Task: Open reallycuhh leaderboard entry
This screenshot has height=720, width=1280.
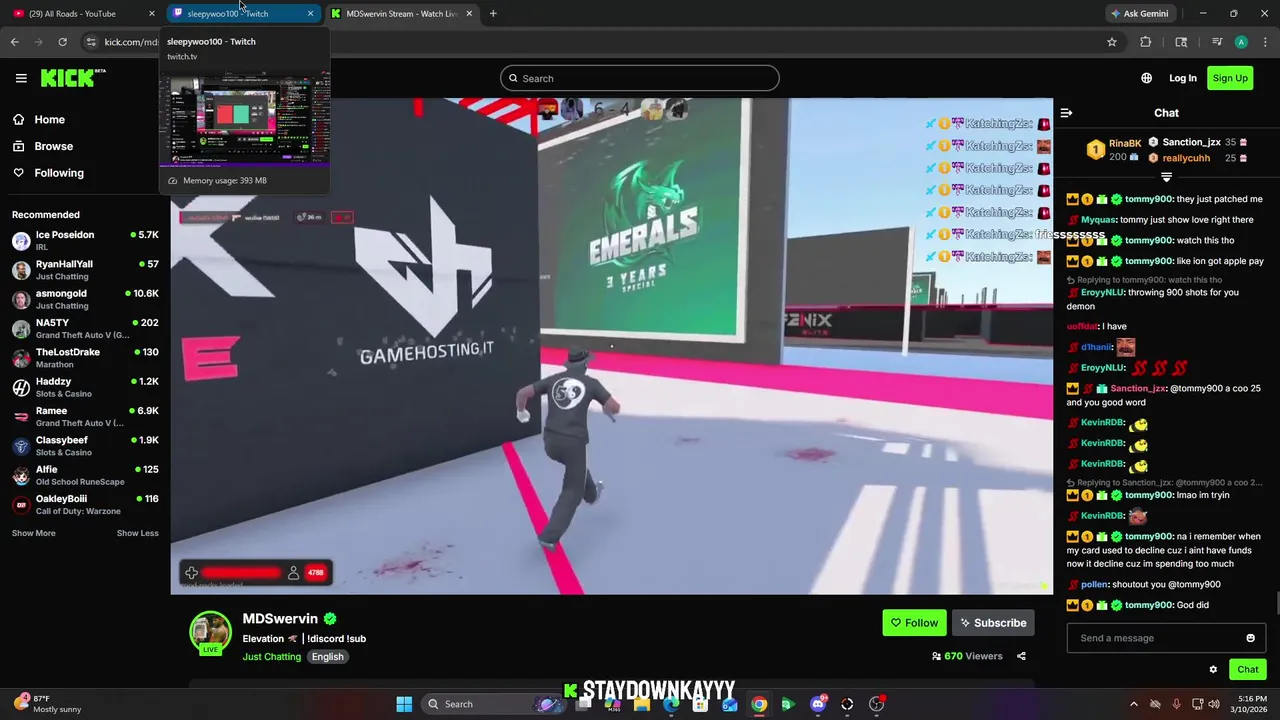Action: [1197, 158]
